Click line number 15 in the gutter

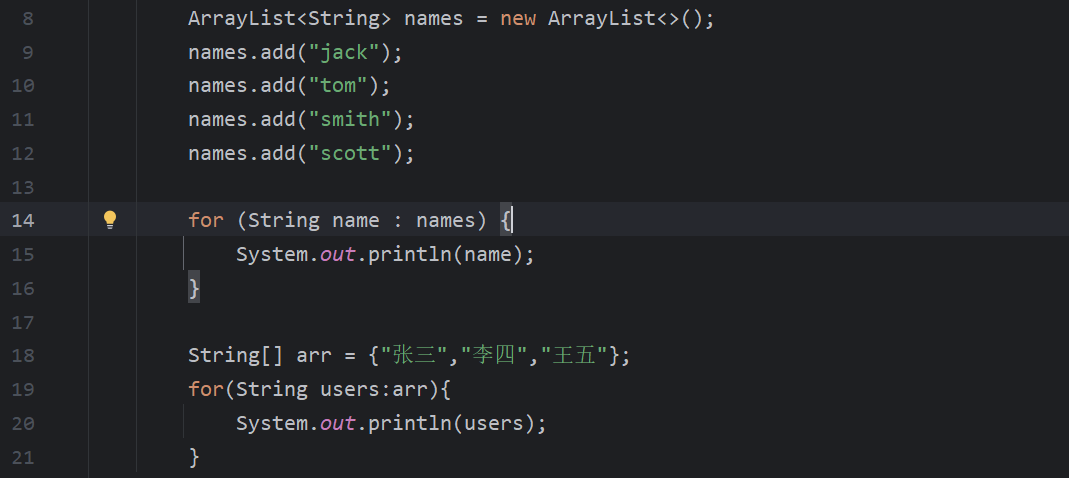tap(22, 255)
